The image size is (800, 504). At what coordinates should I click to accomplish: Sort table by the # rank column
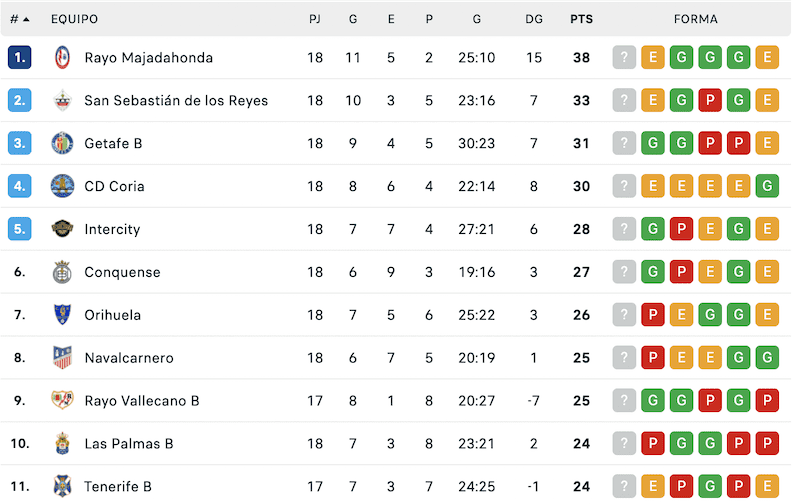[x=19, y=19]
